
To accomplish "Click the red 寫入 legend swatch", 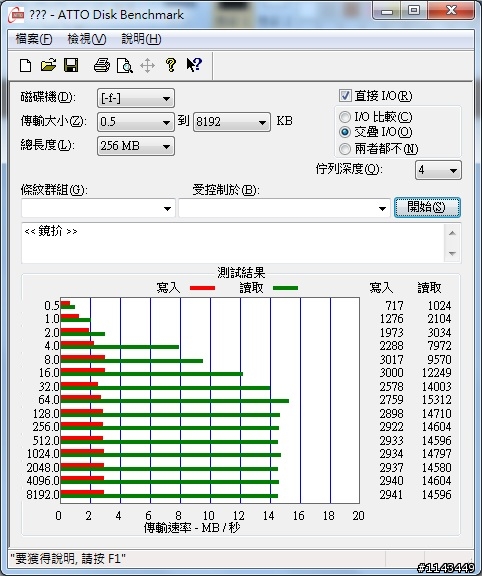I will point(202,288).
